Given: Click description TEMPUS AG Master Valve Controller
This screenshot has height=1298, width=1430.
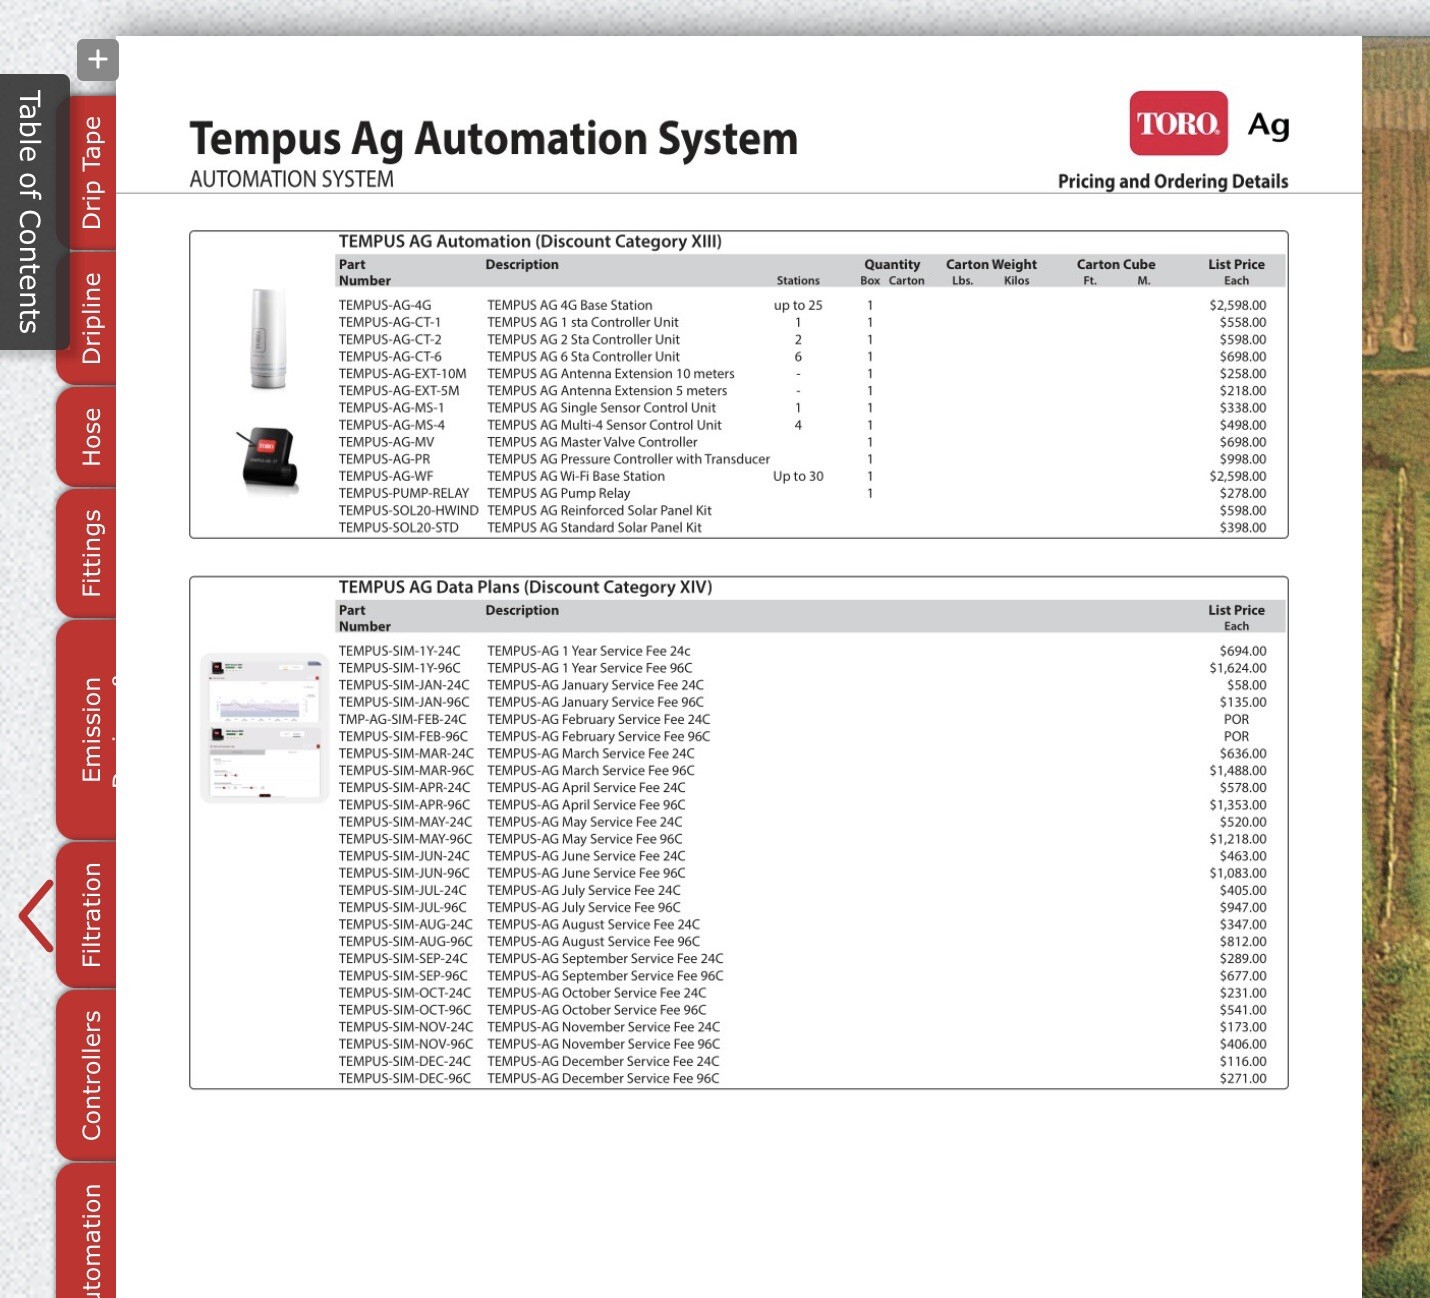Looking at the screenshot, I should pyautogui.click(x=592, y=442).
